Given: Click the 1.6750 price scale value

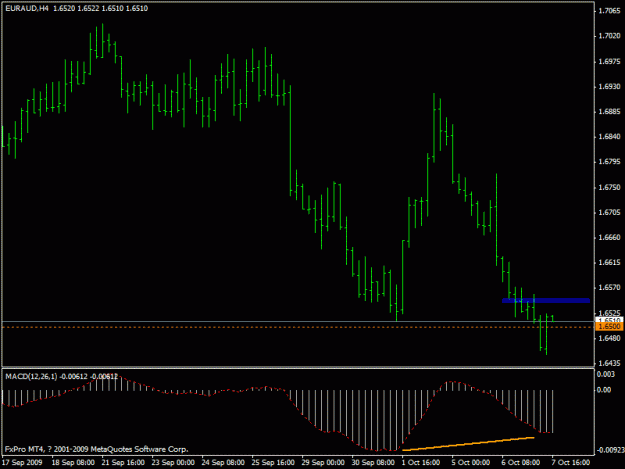Looking at the screenshot, I should 609,187.
